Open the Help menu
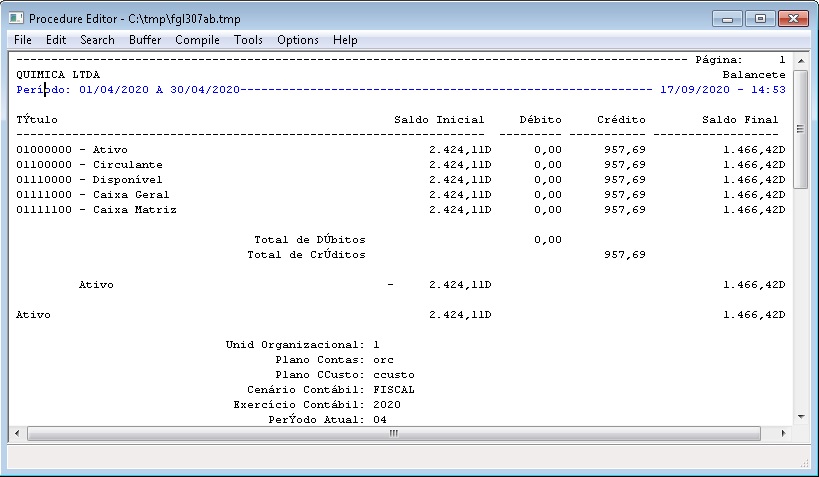 pos(345,40)
